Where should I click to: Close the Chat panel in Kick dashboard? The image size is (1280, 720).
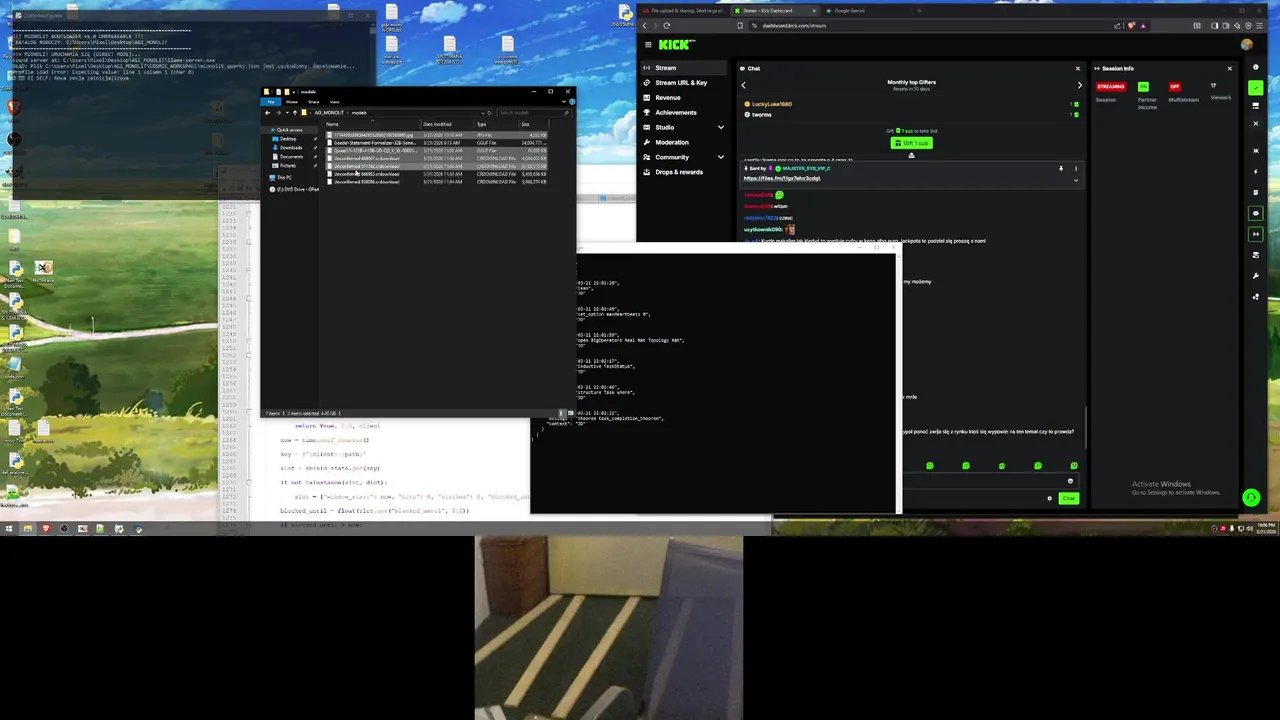tap(1078, 68)
